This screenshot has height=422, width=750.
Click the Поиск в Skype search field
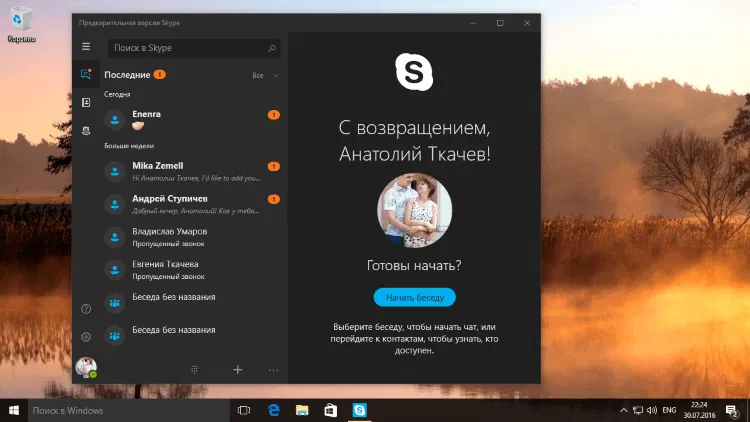(x=194, y=48)
